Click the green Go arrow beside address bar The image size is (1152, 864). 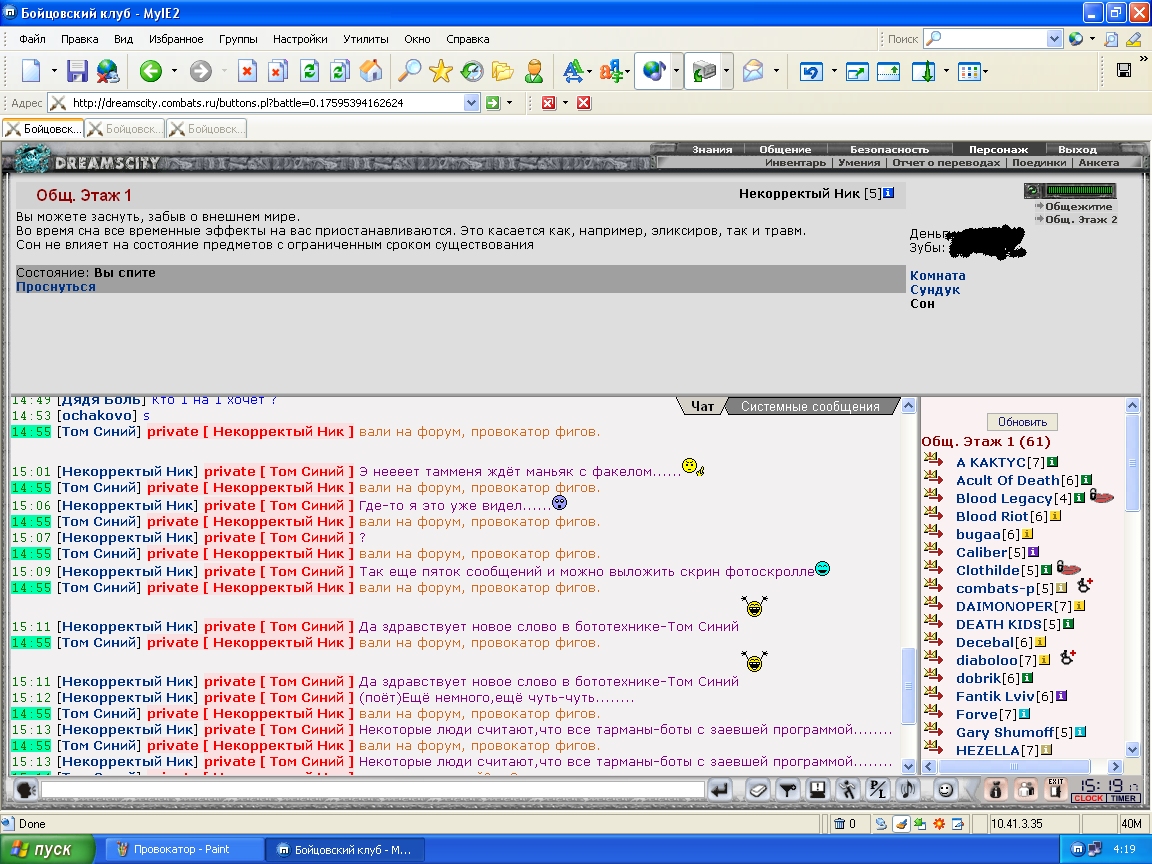493,103
